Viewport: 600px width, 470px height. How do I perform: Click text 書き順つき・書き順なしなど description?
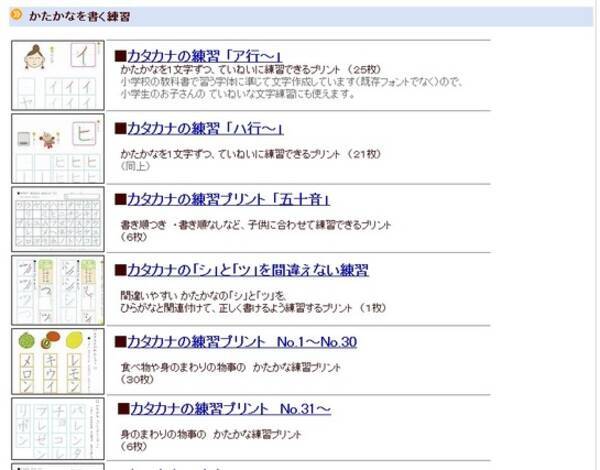pos(256,225)
